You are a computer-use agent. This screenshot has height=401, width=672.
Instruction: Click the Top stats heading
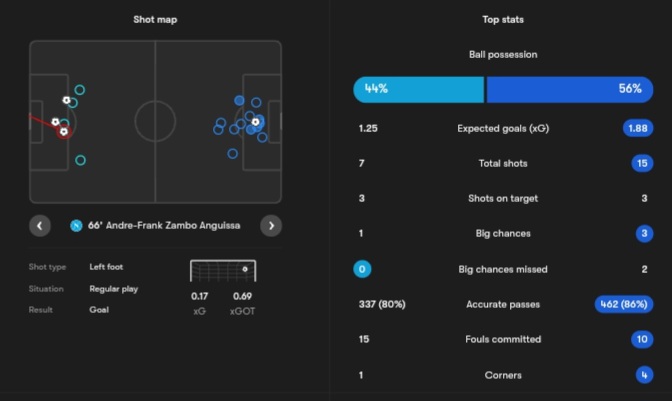(x=503, y=19)
